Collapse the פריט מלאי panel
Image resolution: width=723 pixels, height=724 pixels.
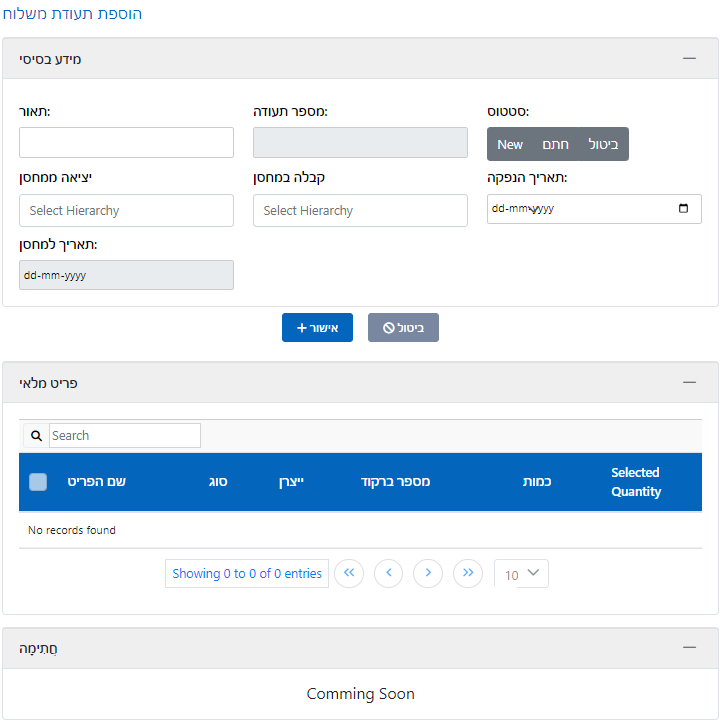click(x=689, y=382)
